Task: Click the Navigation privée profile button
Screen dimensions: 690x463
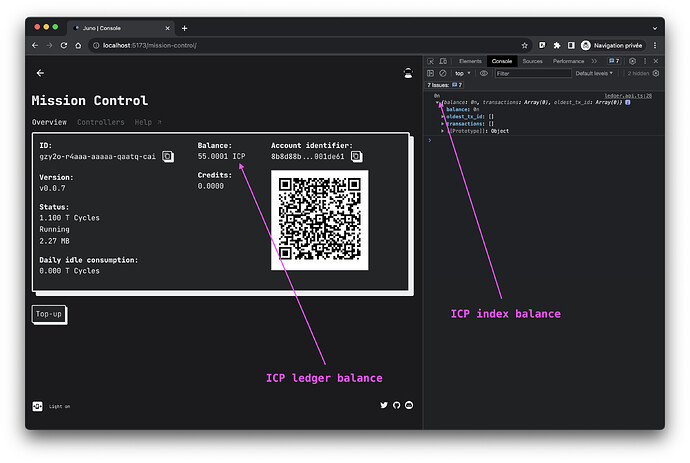Action: (x=612, y=45)
